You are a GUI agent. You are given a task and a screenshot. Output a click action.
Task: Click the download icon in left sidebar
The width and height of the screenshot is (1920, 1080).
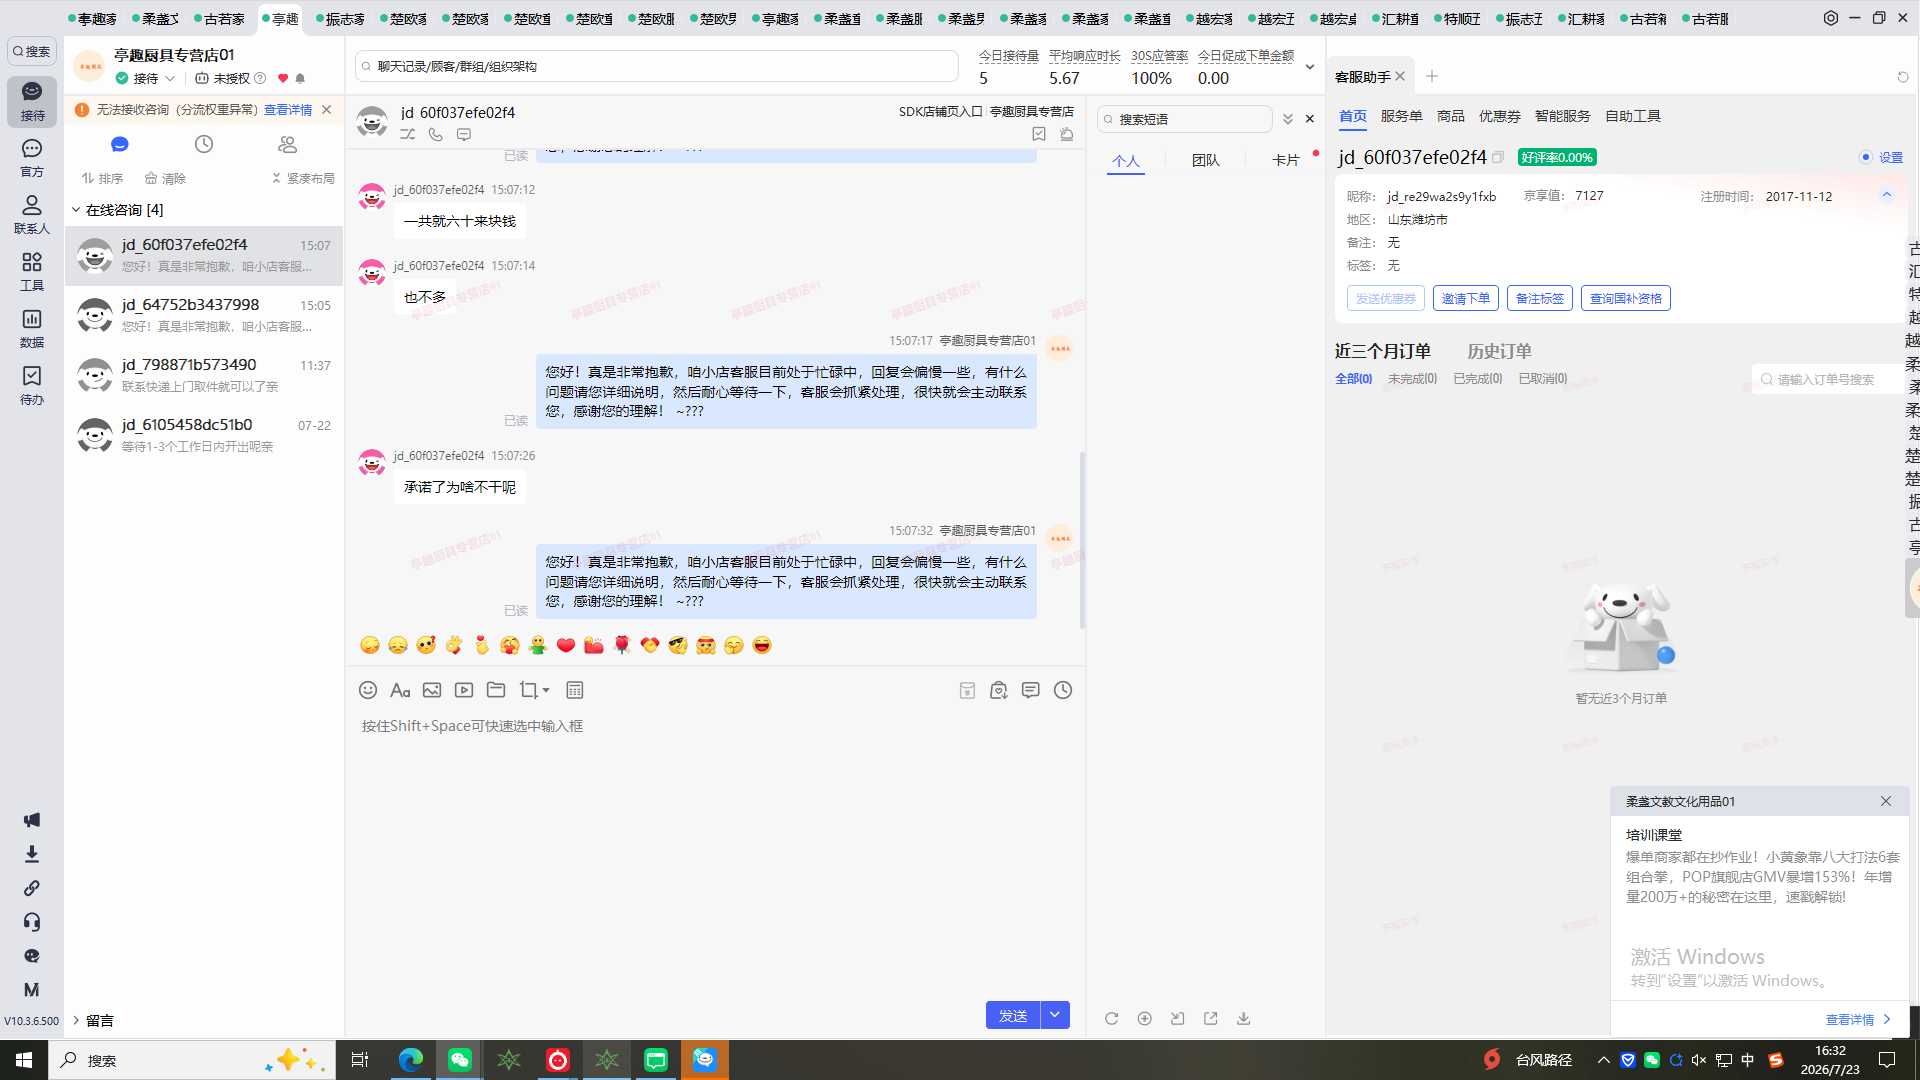click(32, 854)
